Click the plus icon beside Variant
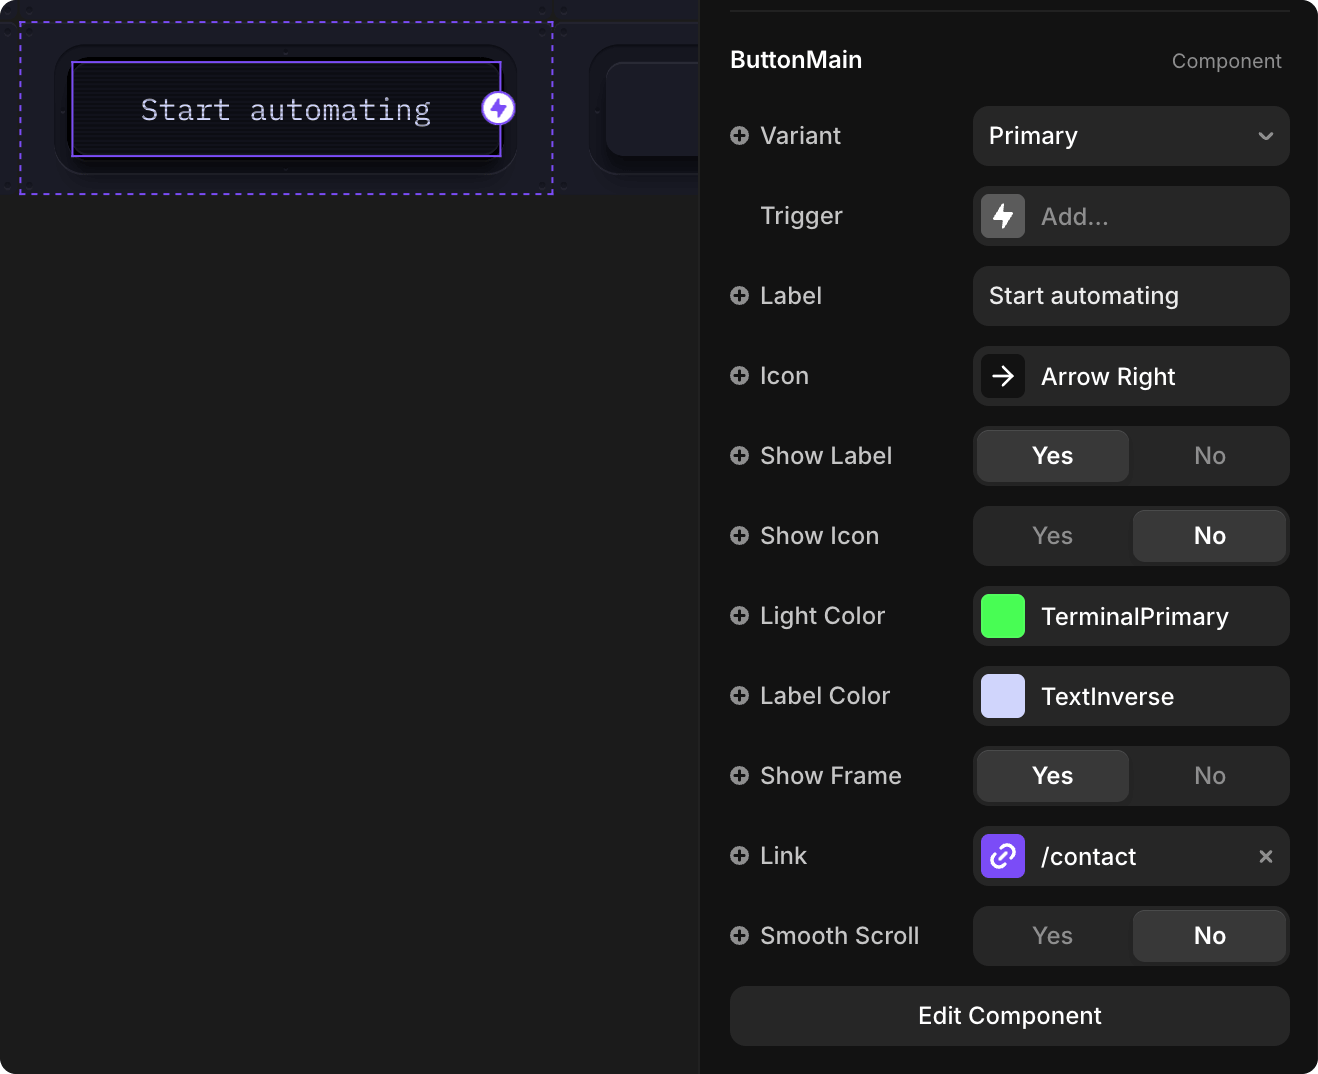The image size is (1318, 1074). coord(739,136)
